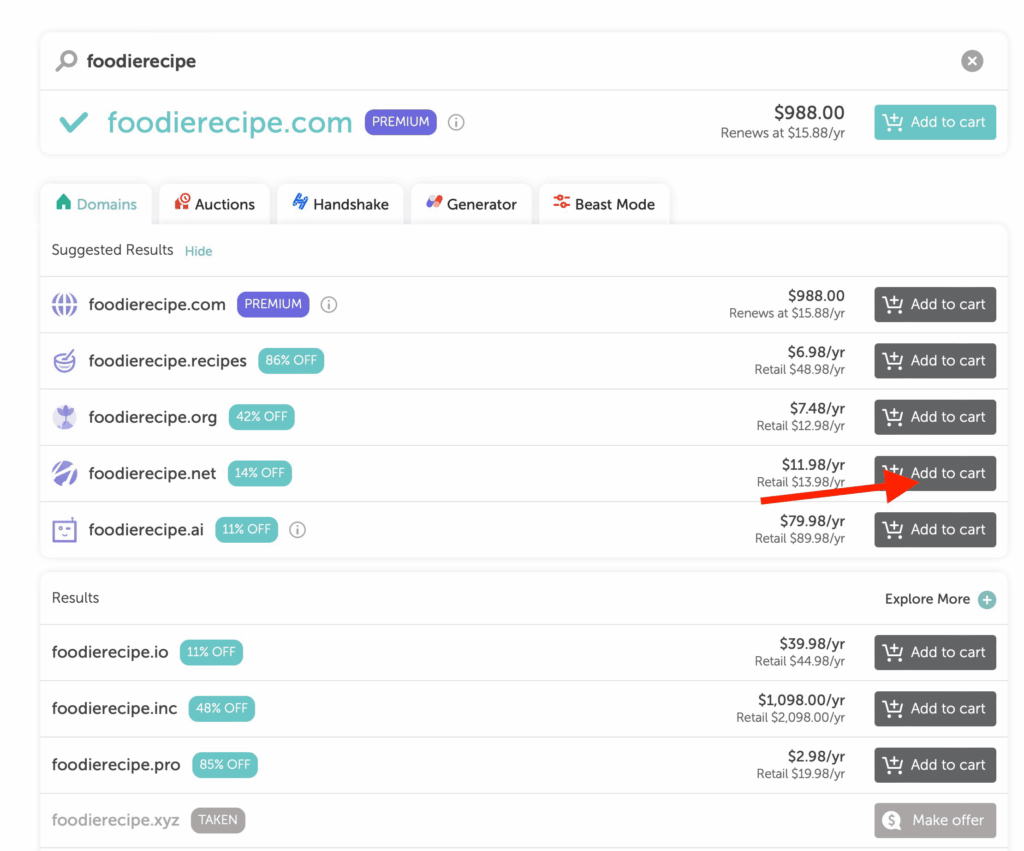Click the planet icon beside foodierecipe.net

64,474
